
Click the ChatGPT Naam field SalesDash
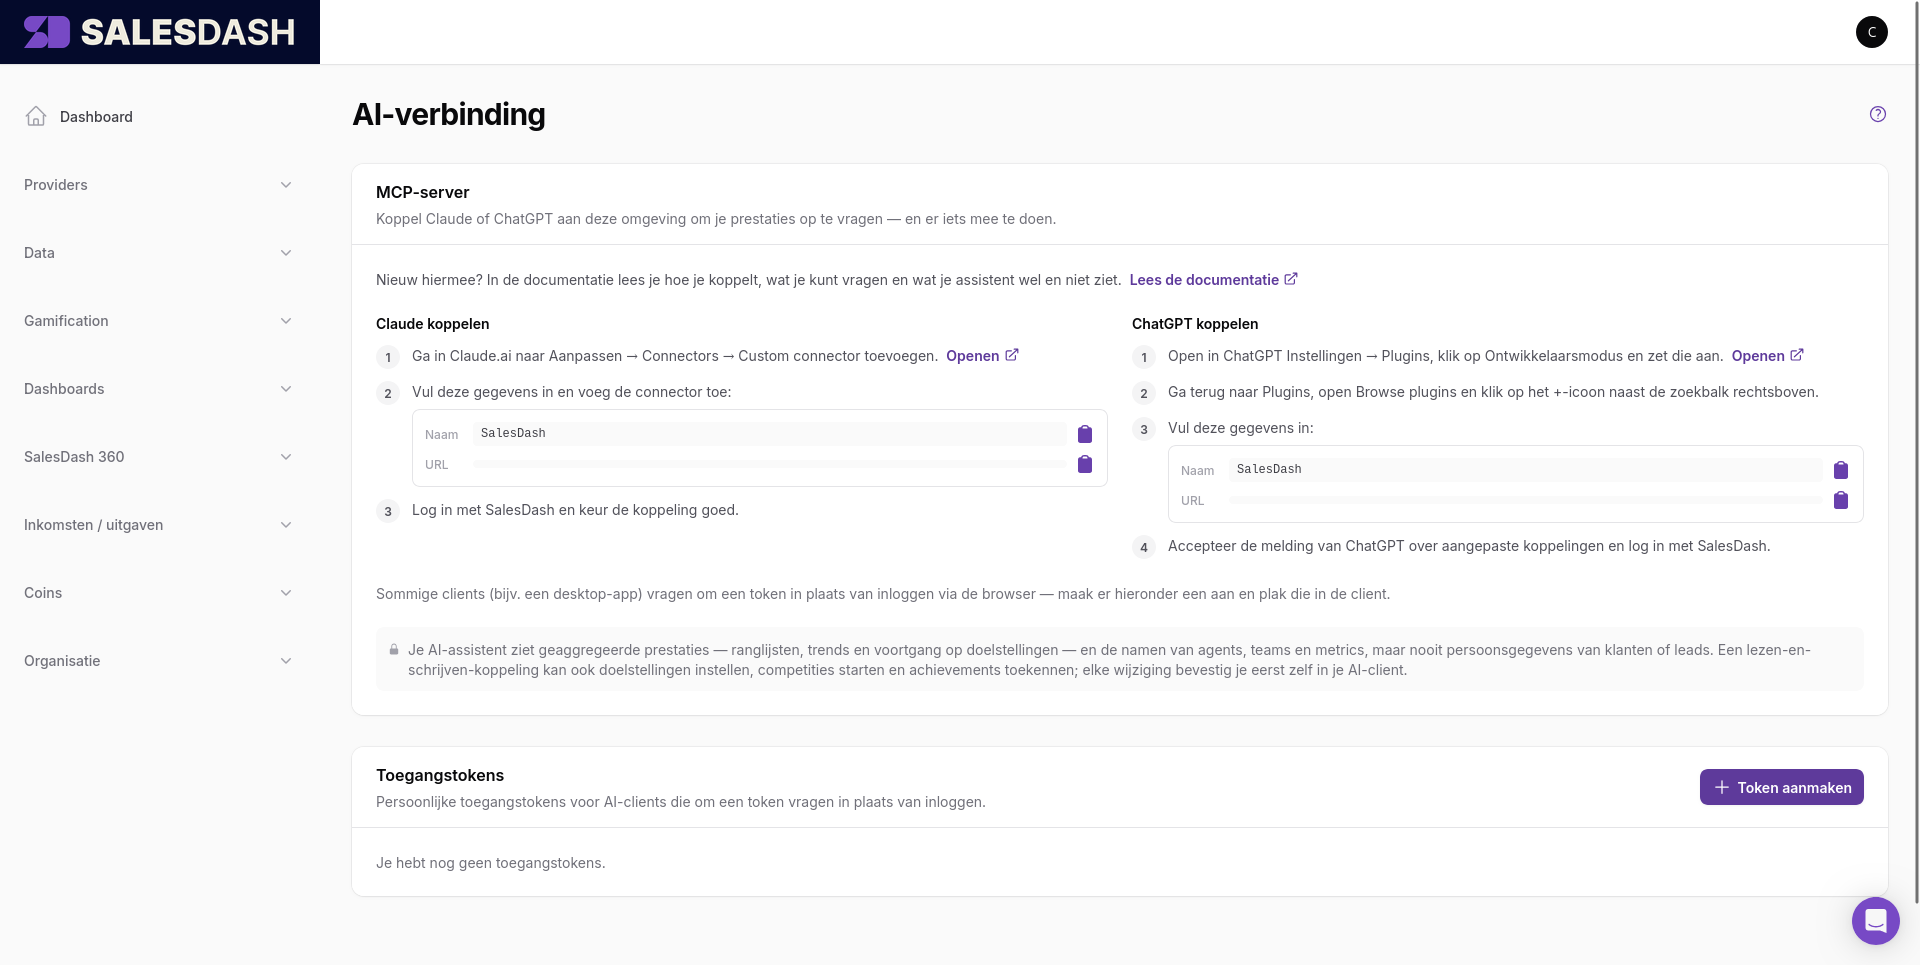1526,469
